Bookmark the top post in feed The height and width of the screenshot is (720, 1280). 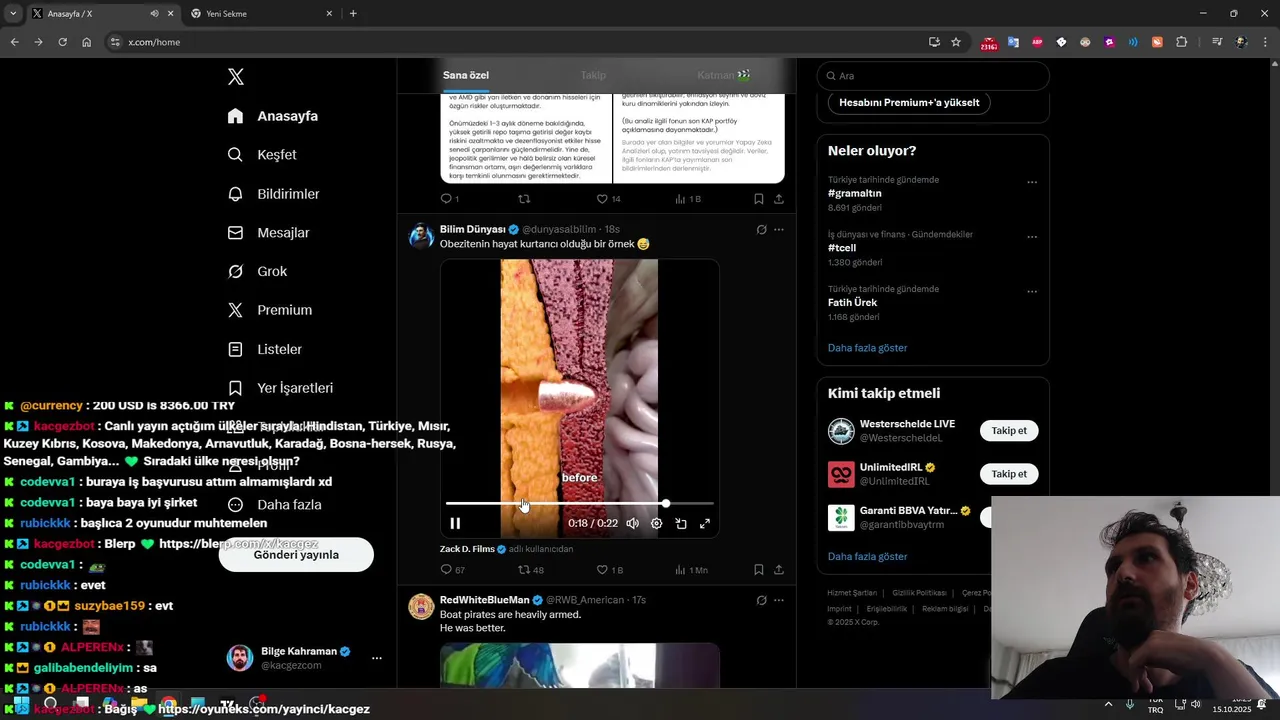pos(758,199)
